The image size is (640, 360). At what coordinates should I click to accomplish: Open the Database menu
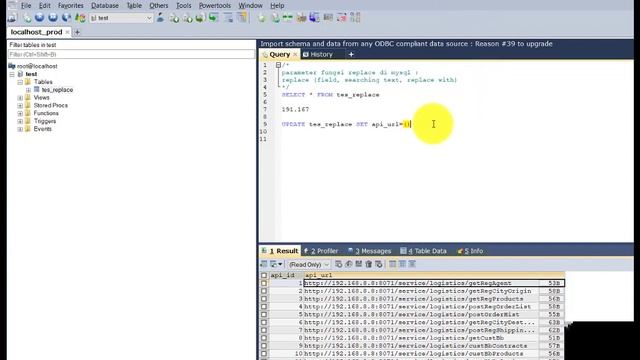pos(104,6)
